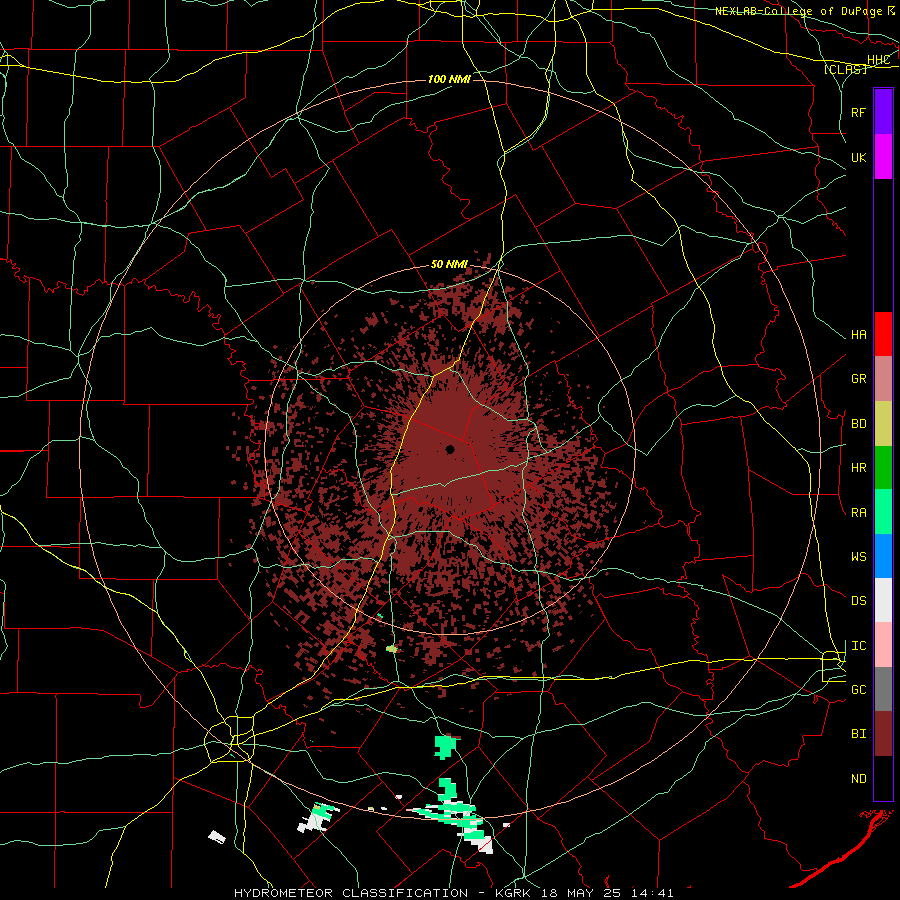This screenshot has width=900, height=900.
Task: Select the IC light pink legend swatch
Action: [x=883, y=645]
